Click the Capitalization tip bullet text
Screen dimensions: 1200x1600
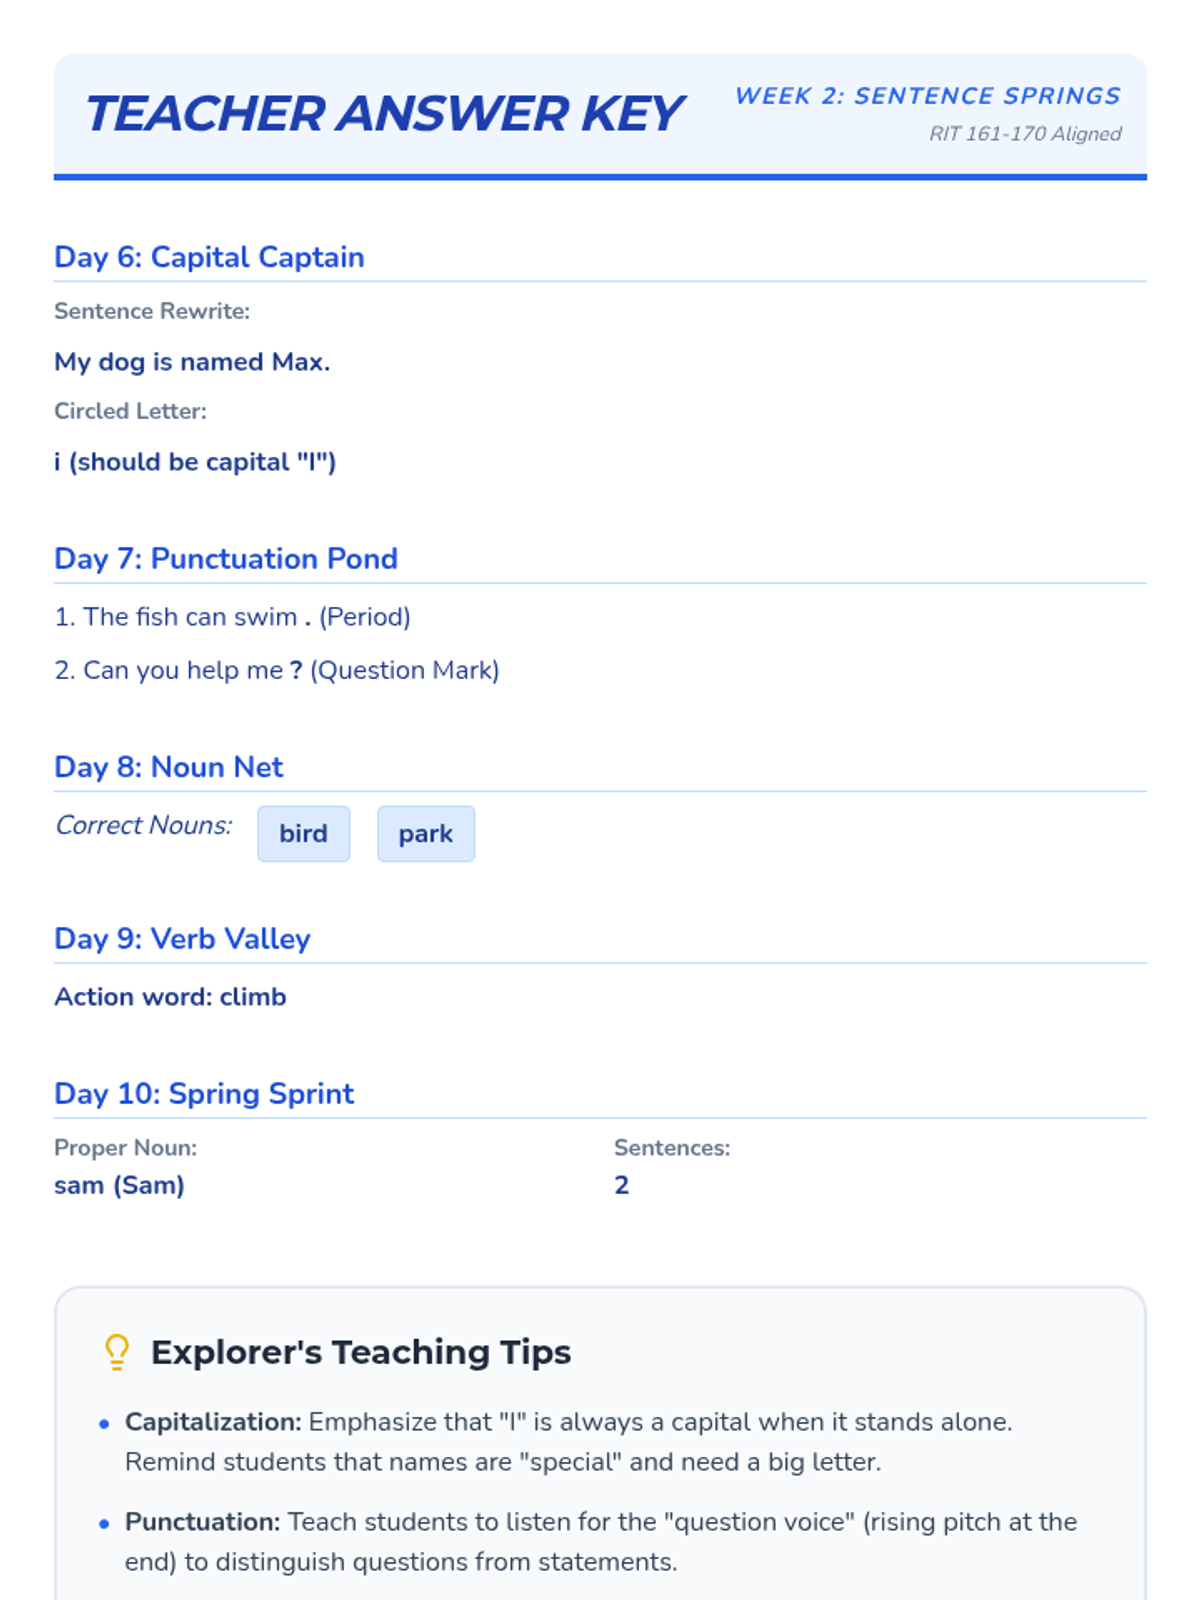[x=568, y=1441]
